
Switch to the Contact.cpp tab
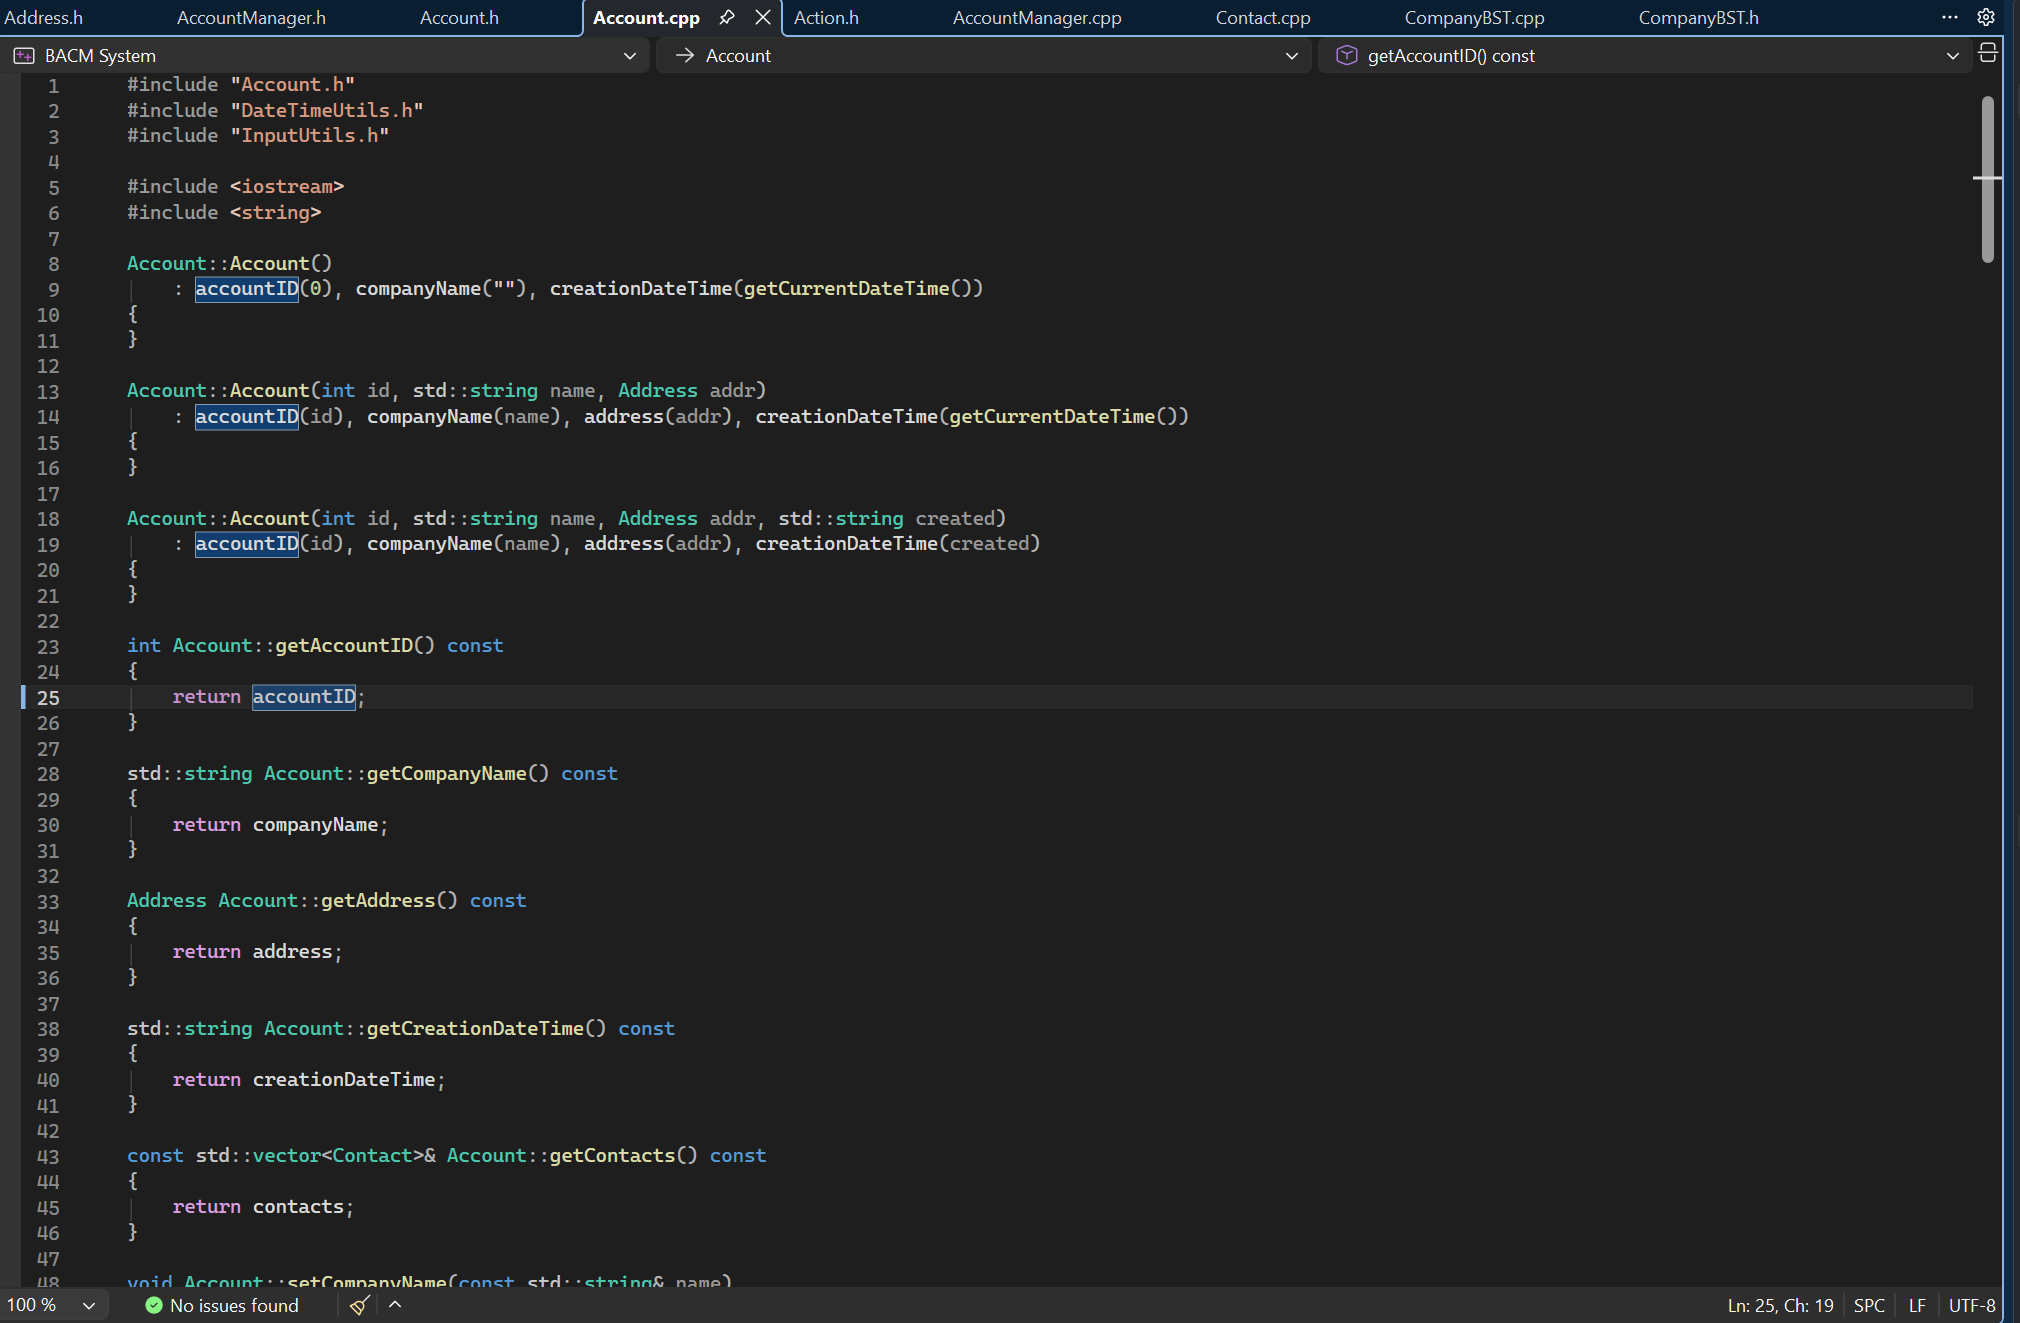tap(1263, 18)
